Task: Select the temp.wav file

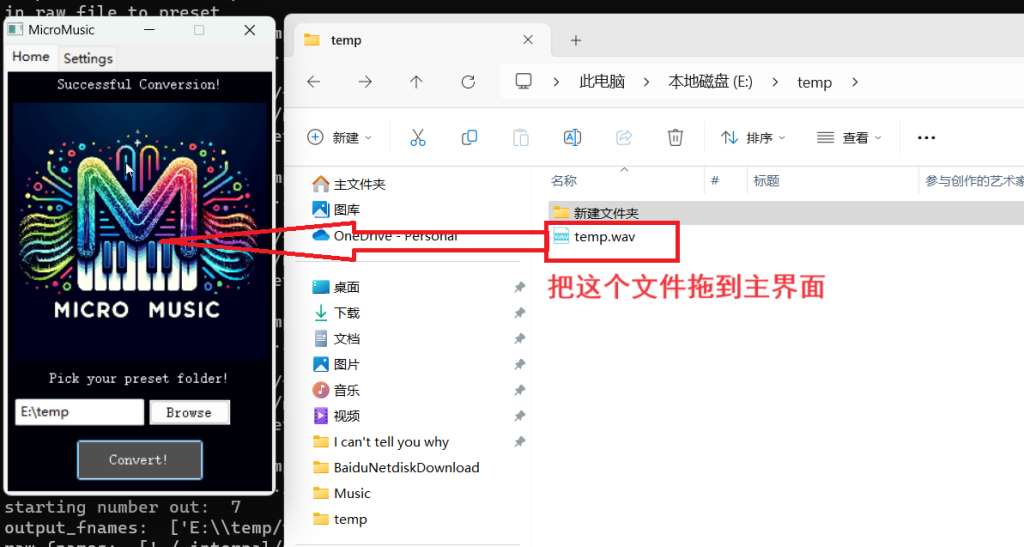Action: click(x=605, y=236)
